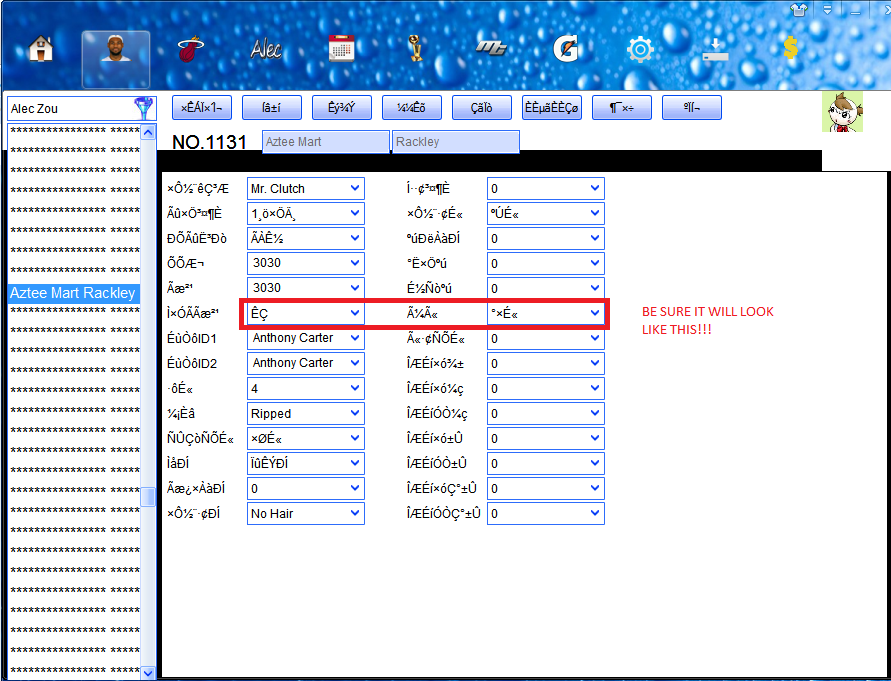Click the first name field showing Aztee Mart

(x=325, y=142)
